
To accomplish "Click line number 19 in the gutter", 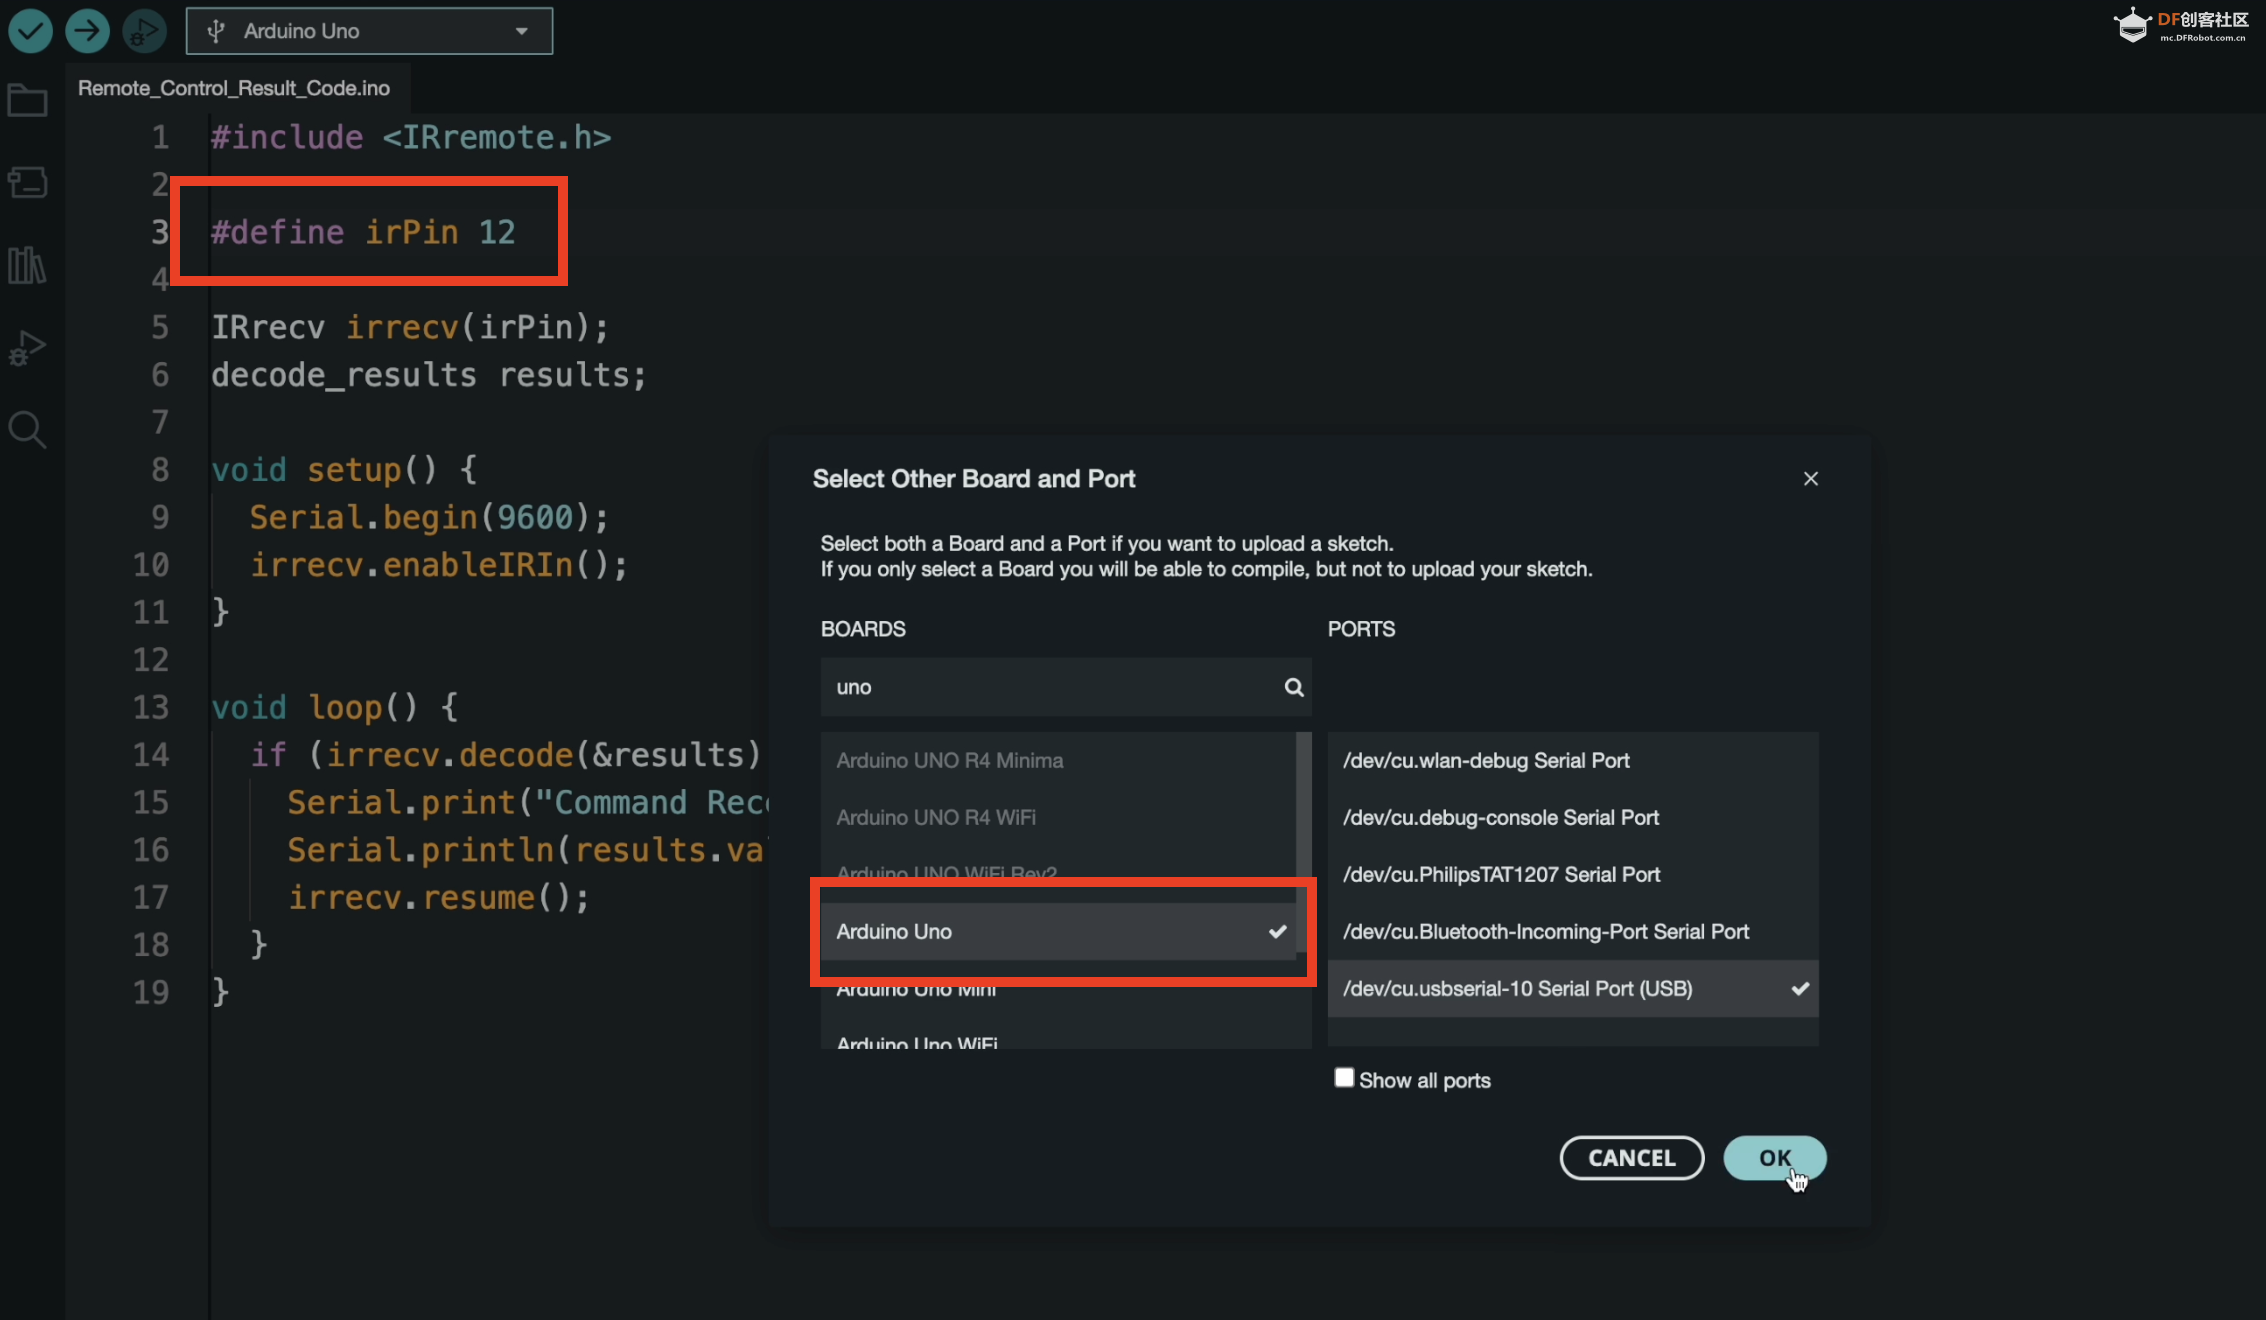I will pyautogui.click(x=151, y=993).
